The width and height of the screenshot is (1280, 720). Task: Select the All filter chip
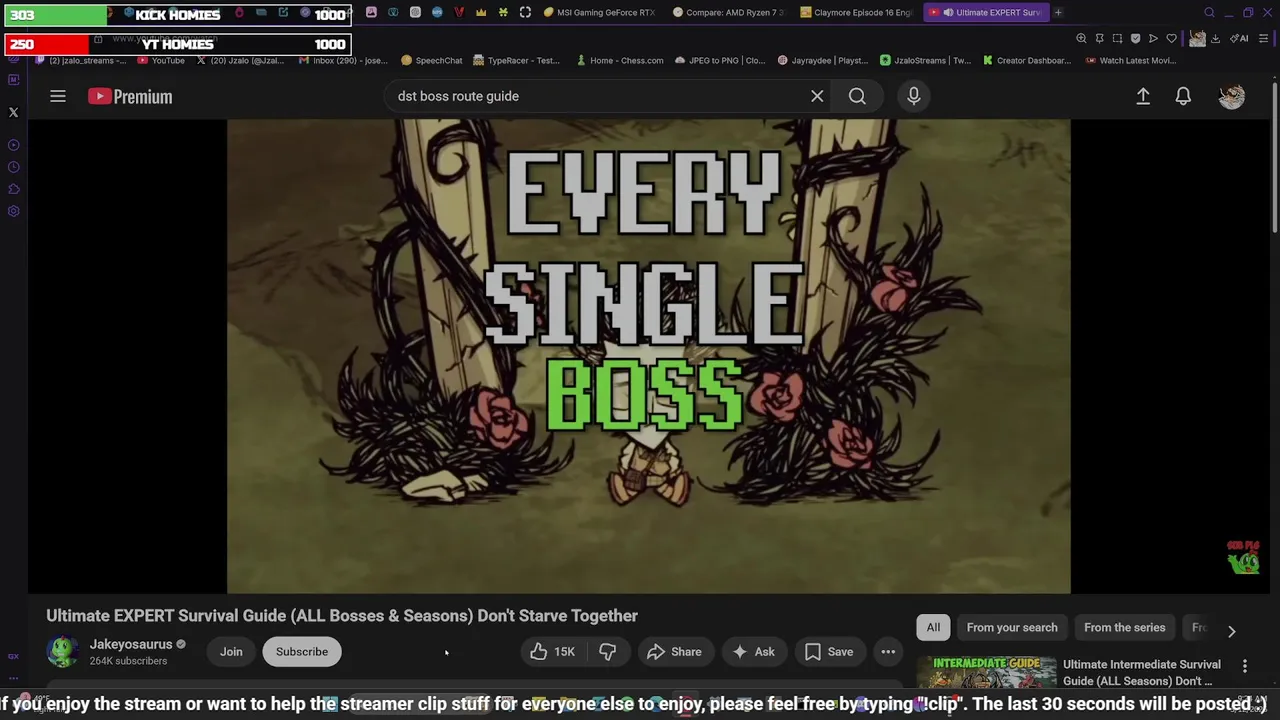933,627
